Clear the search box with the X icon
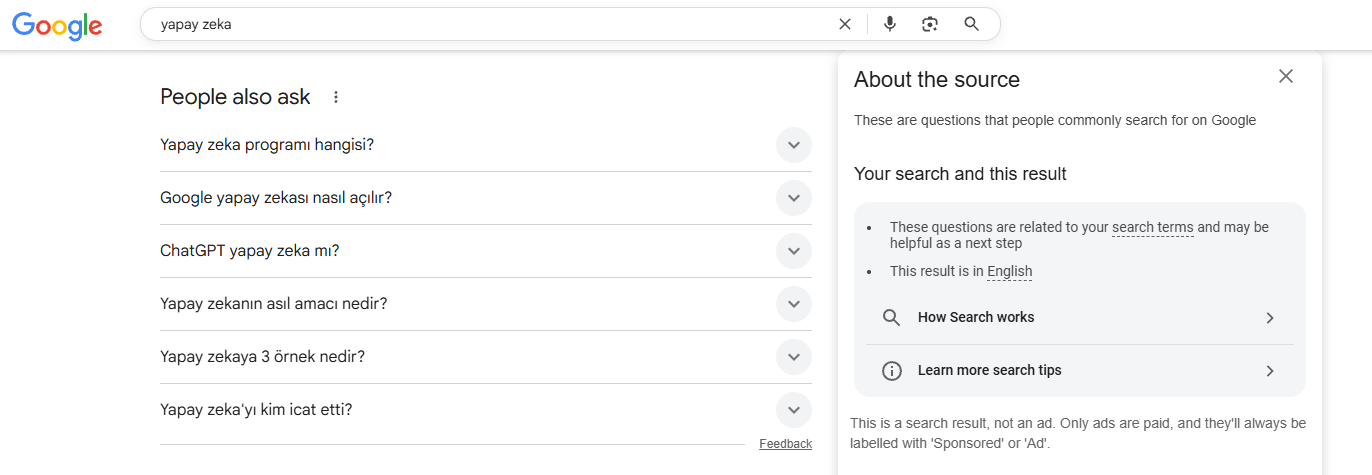Screen dimensions: 1372x475 (x=845, y=24)
